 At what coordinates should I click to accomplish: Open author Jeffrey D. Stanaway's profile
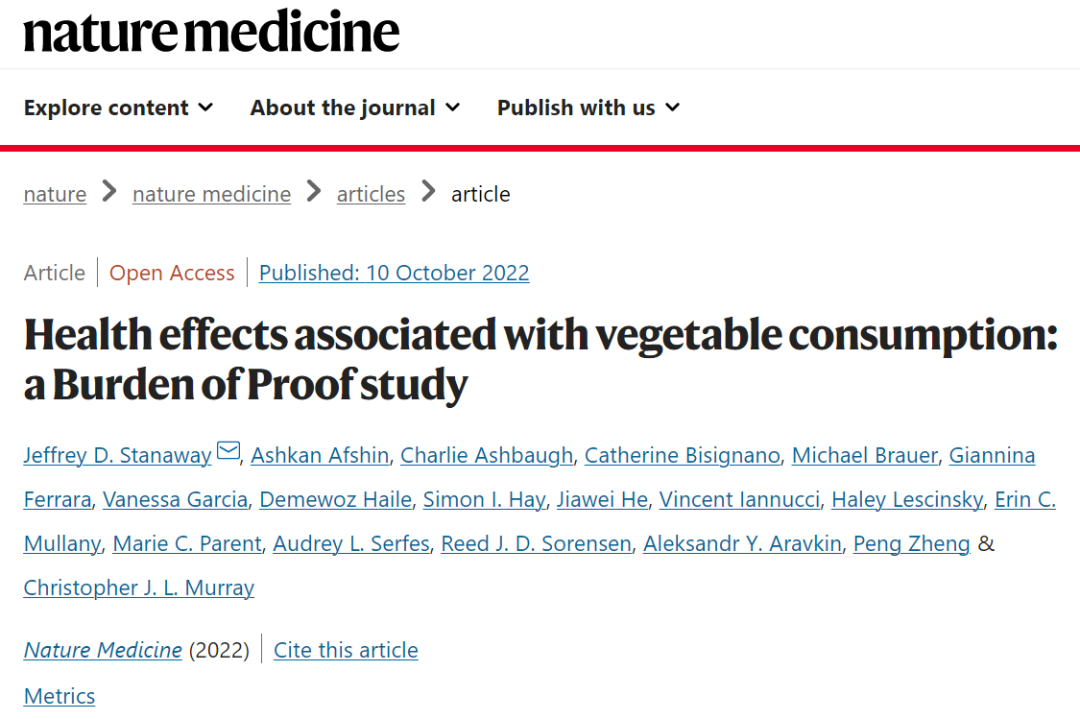[x=117, y=456]
